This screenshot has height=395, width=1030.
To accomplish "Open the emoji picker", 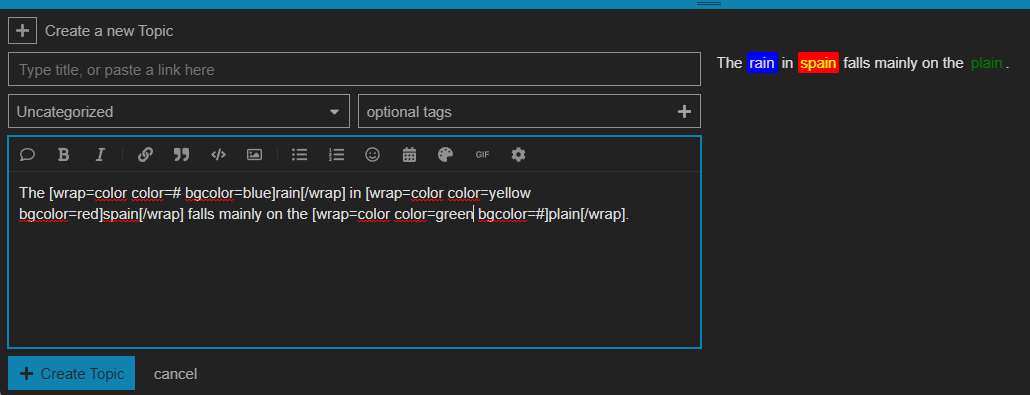I will pyautogui.click(x=372, y=154).
